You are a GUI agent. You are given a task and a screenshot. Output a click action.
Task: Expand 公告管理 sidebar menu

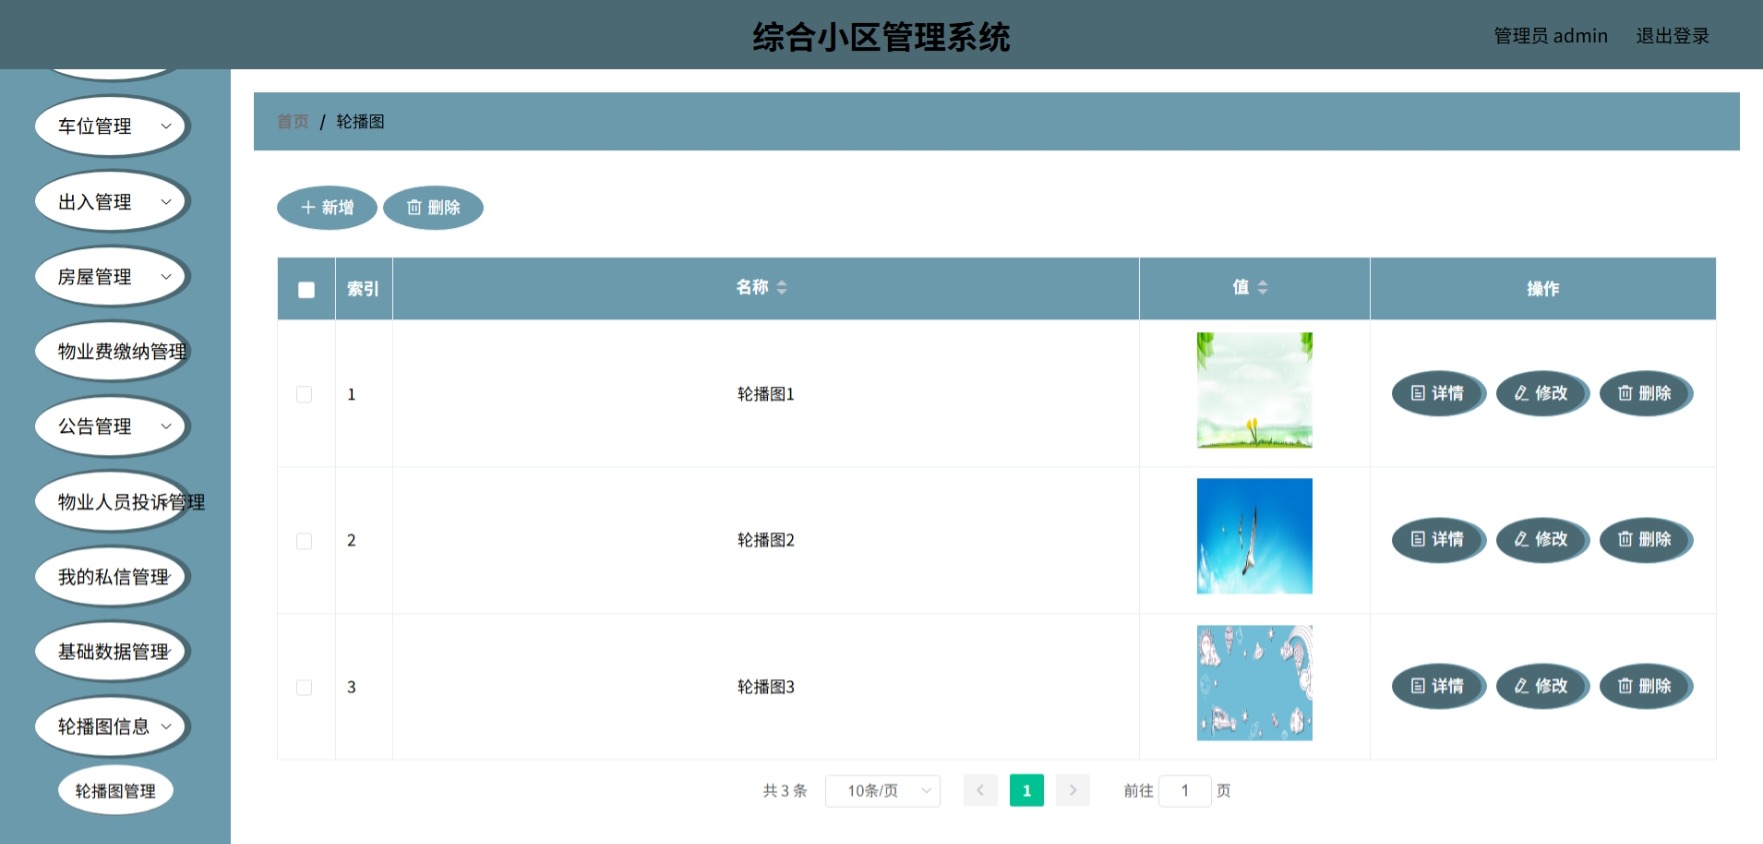pos(112,427)
